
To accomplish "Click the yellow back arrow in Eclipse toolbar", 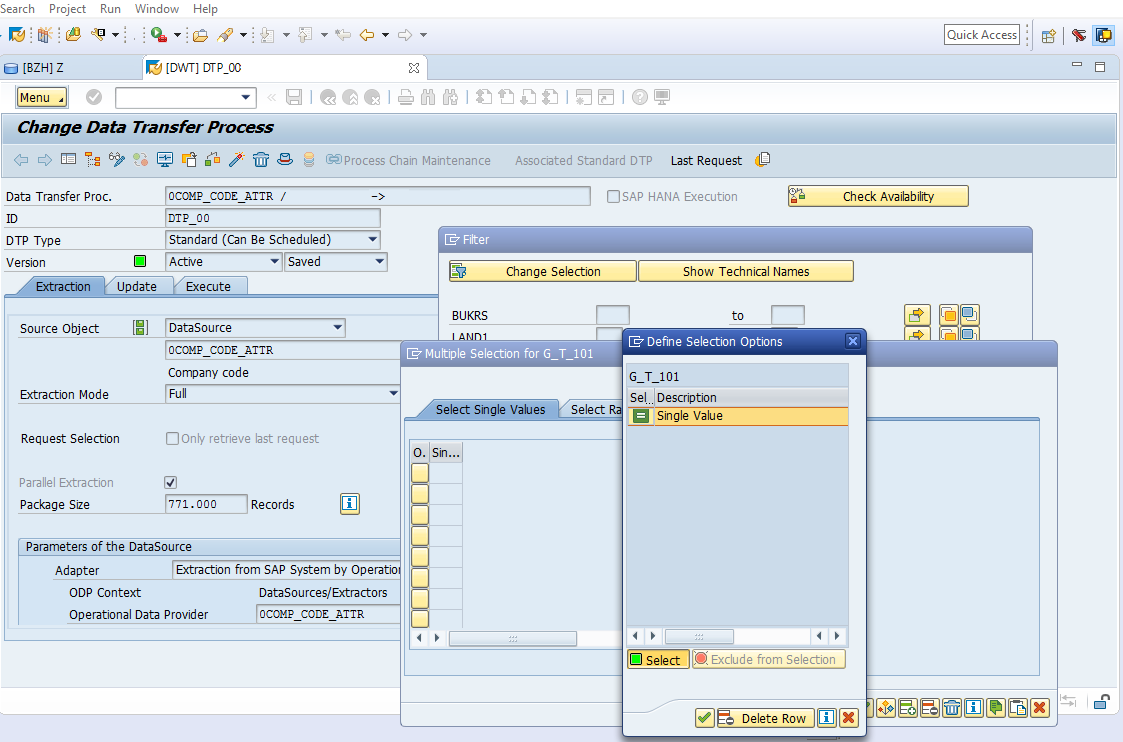I will pos(367,34).
